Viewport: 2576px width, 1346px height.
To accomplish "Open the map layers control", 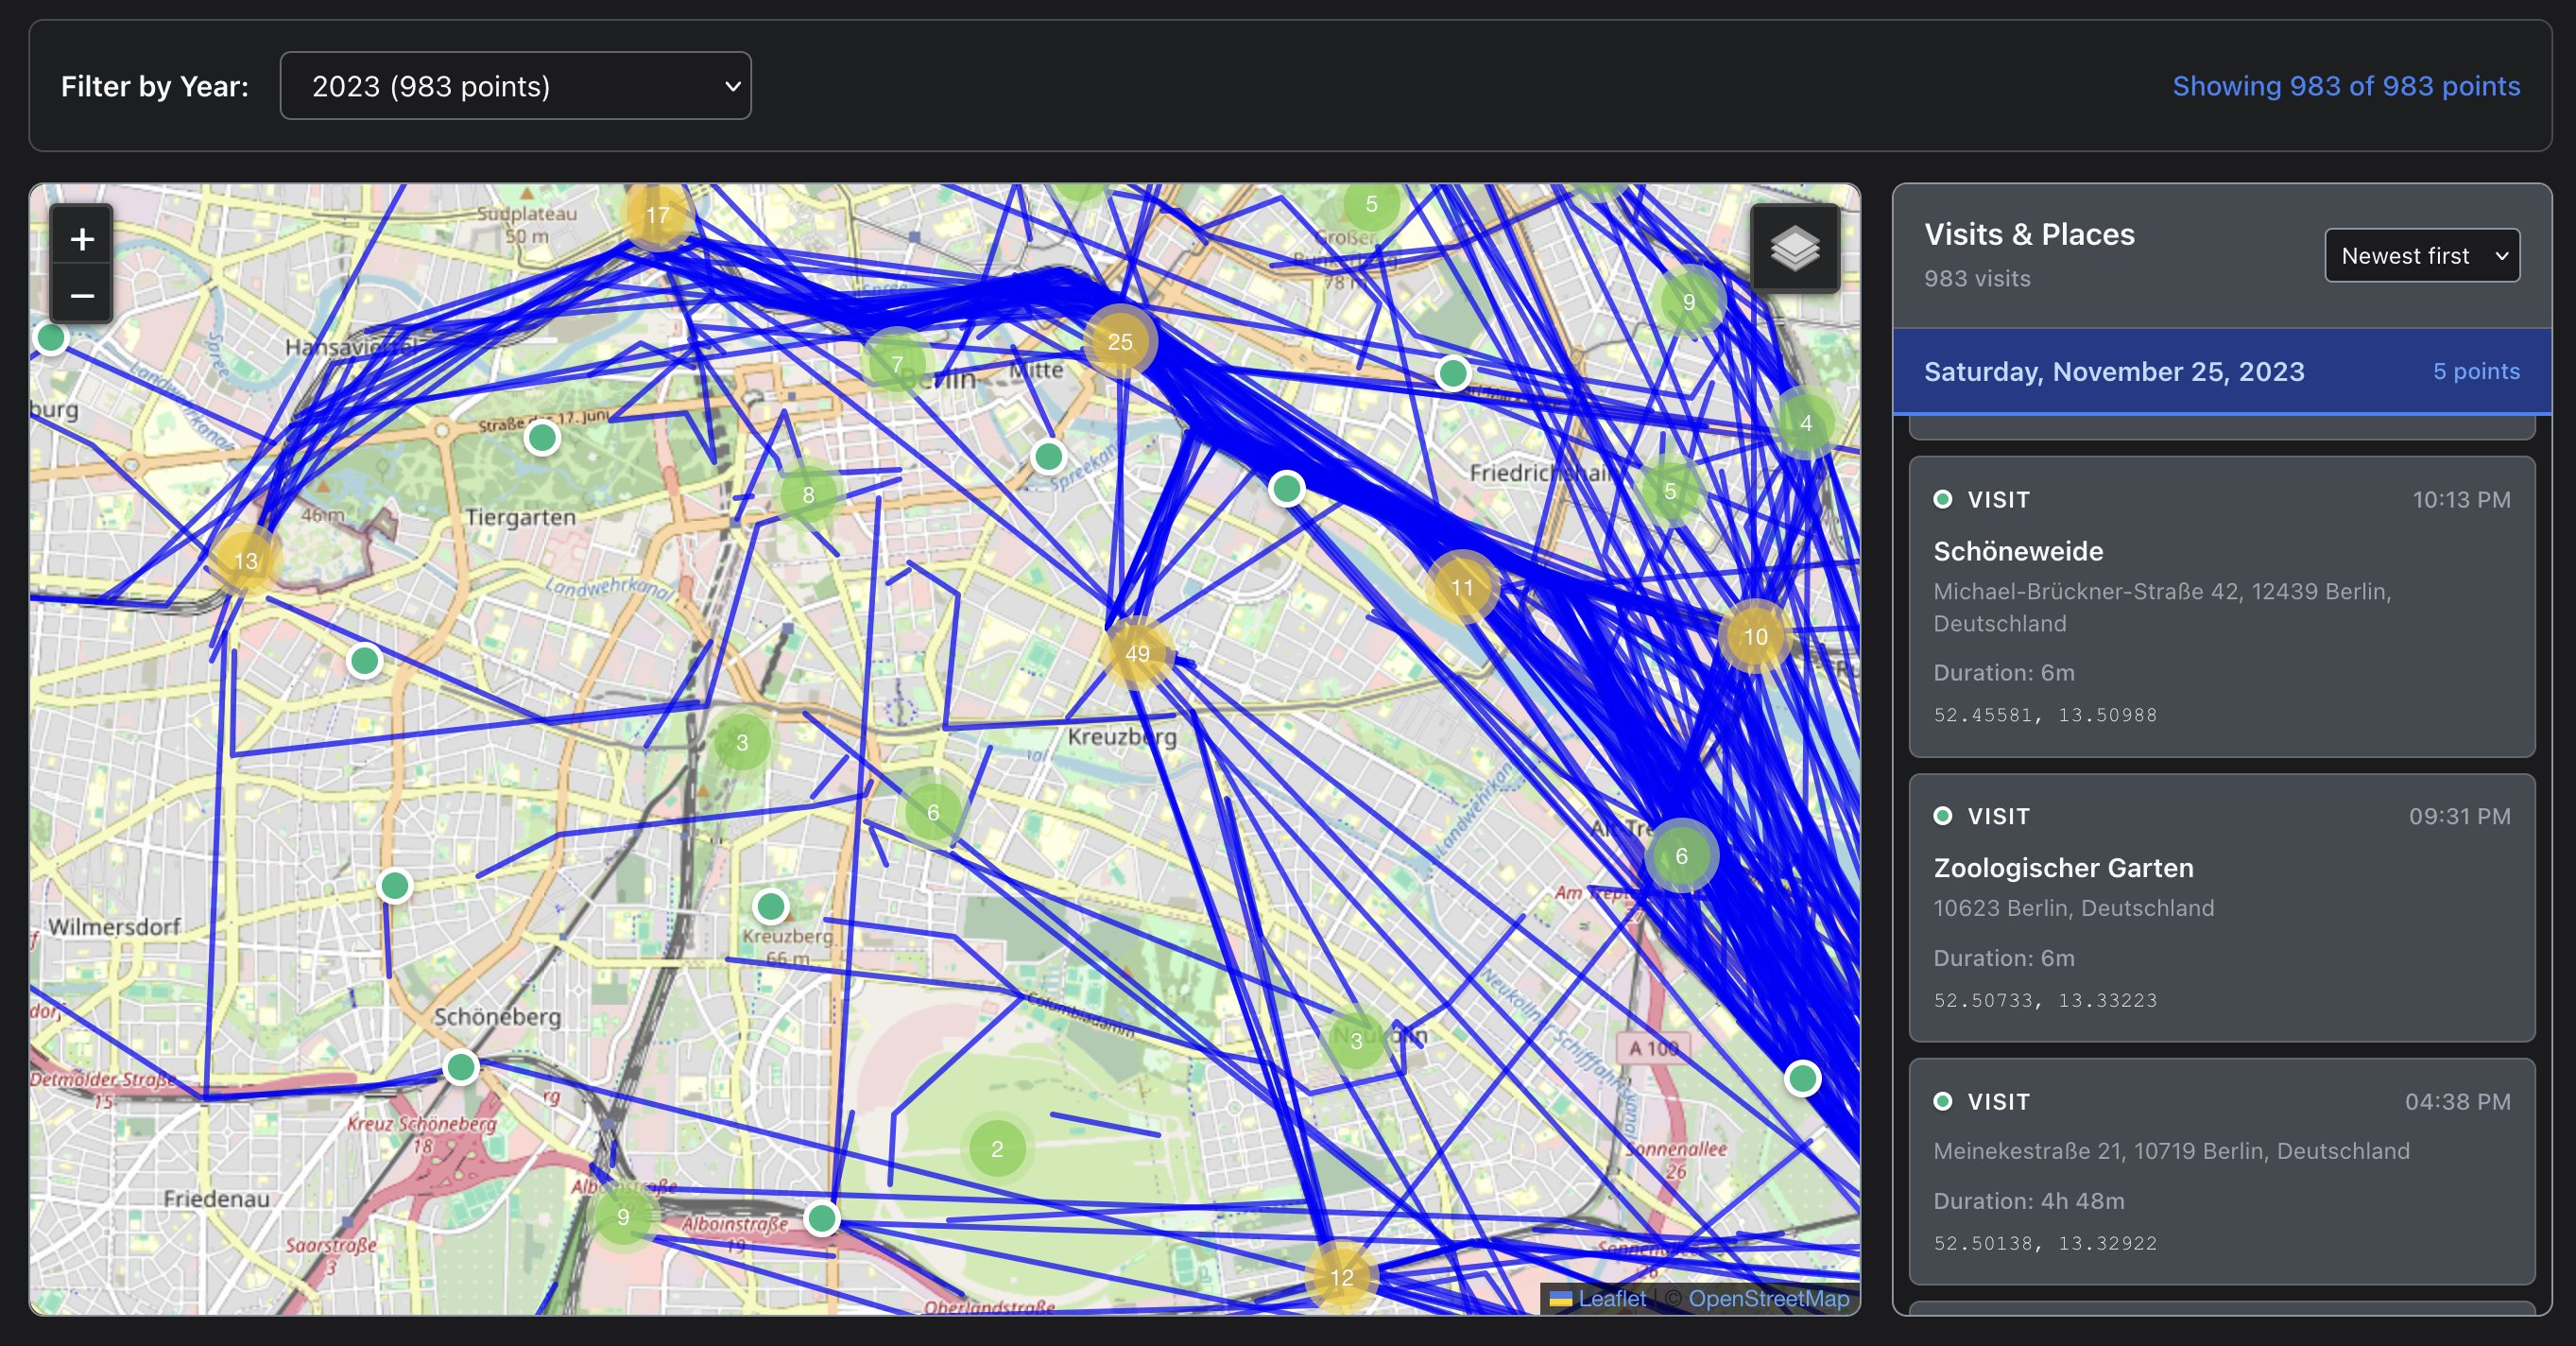I will (1794, 248).
